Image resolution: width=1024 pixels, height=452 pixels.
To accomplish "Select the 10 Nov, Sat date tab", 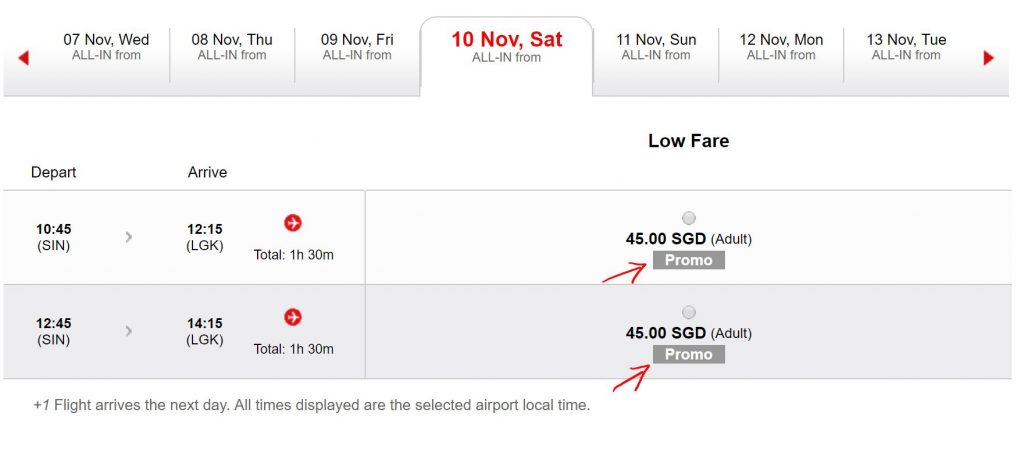I will coord(506,47).
